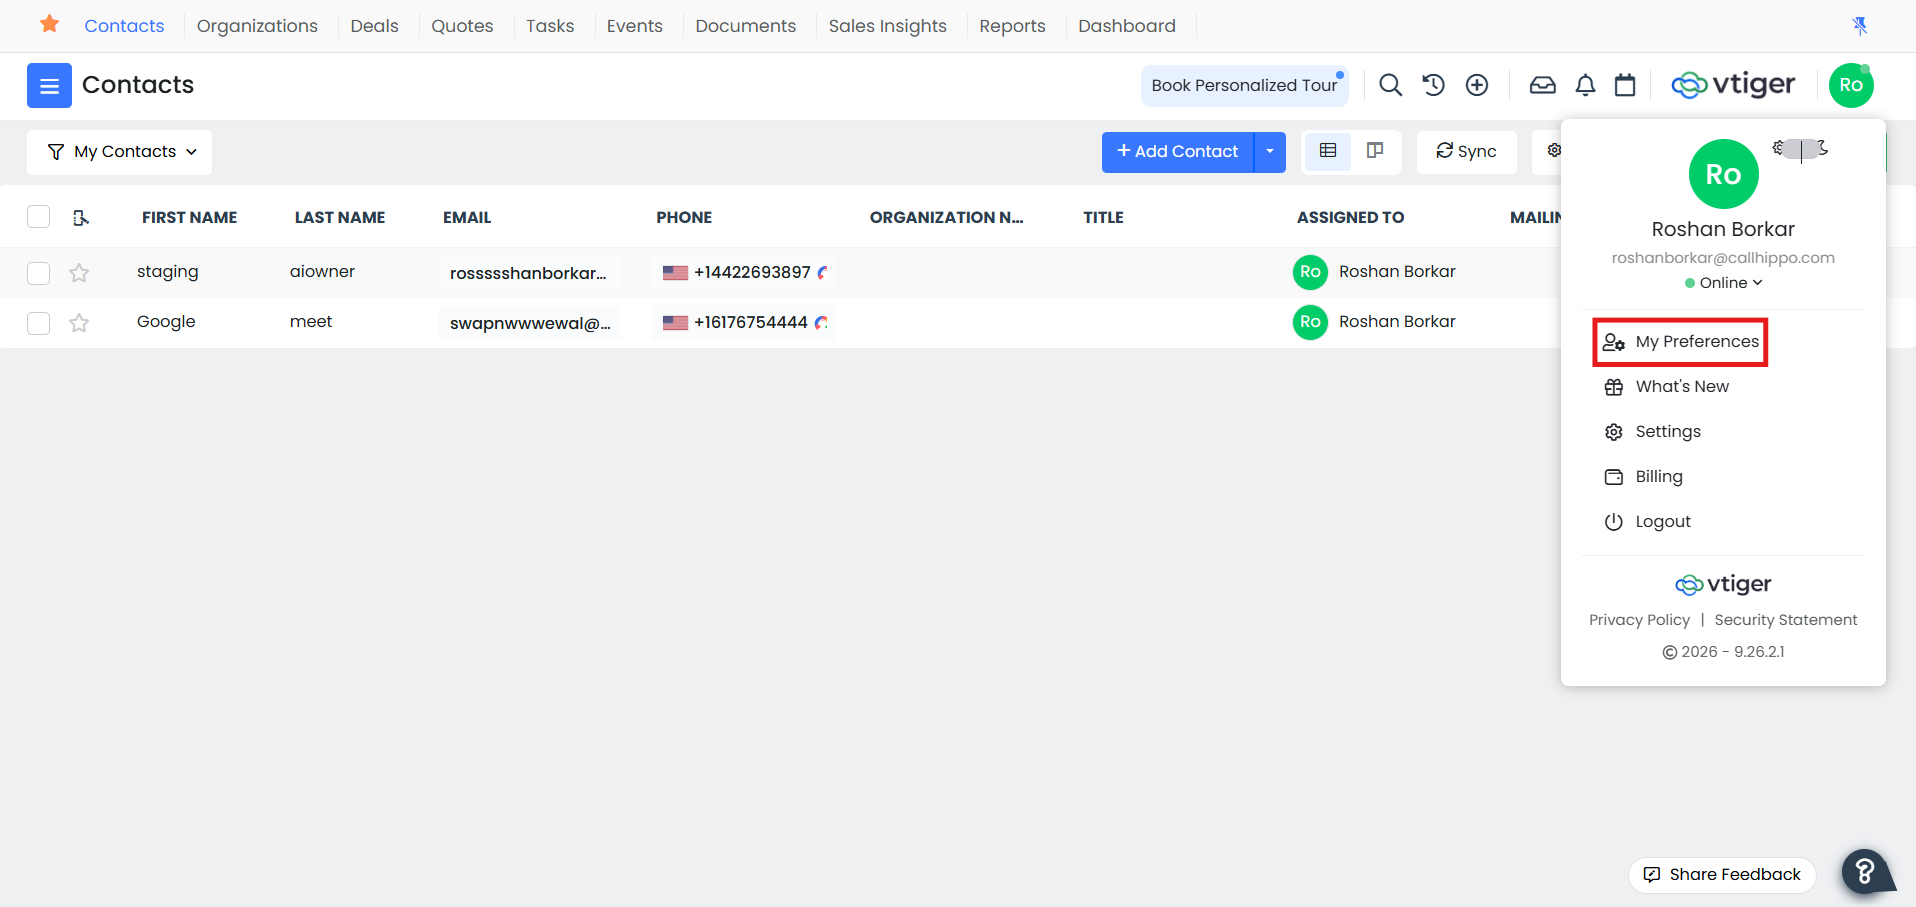
Task: Sort by FIRST NAME column header
Action: pyautogui.click(x=189, y=217)
